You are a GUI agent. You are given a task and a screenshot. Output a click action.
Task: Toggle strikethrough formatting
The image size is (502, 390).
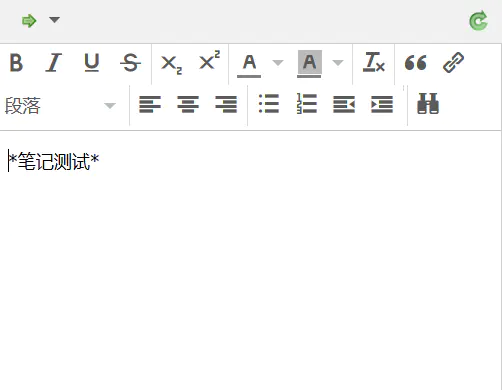(x=130, y=62)
